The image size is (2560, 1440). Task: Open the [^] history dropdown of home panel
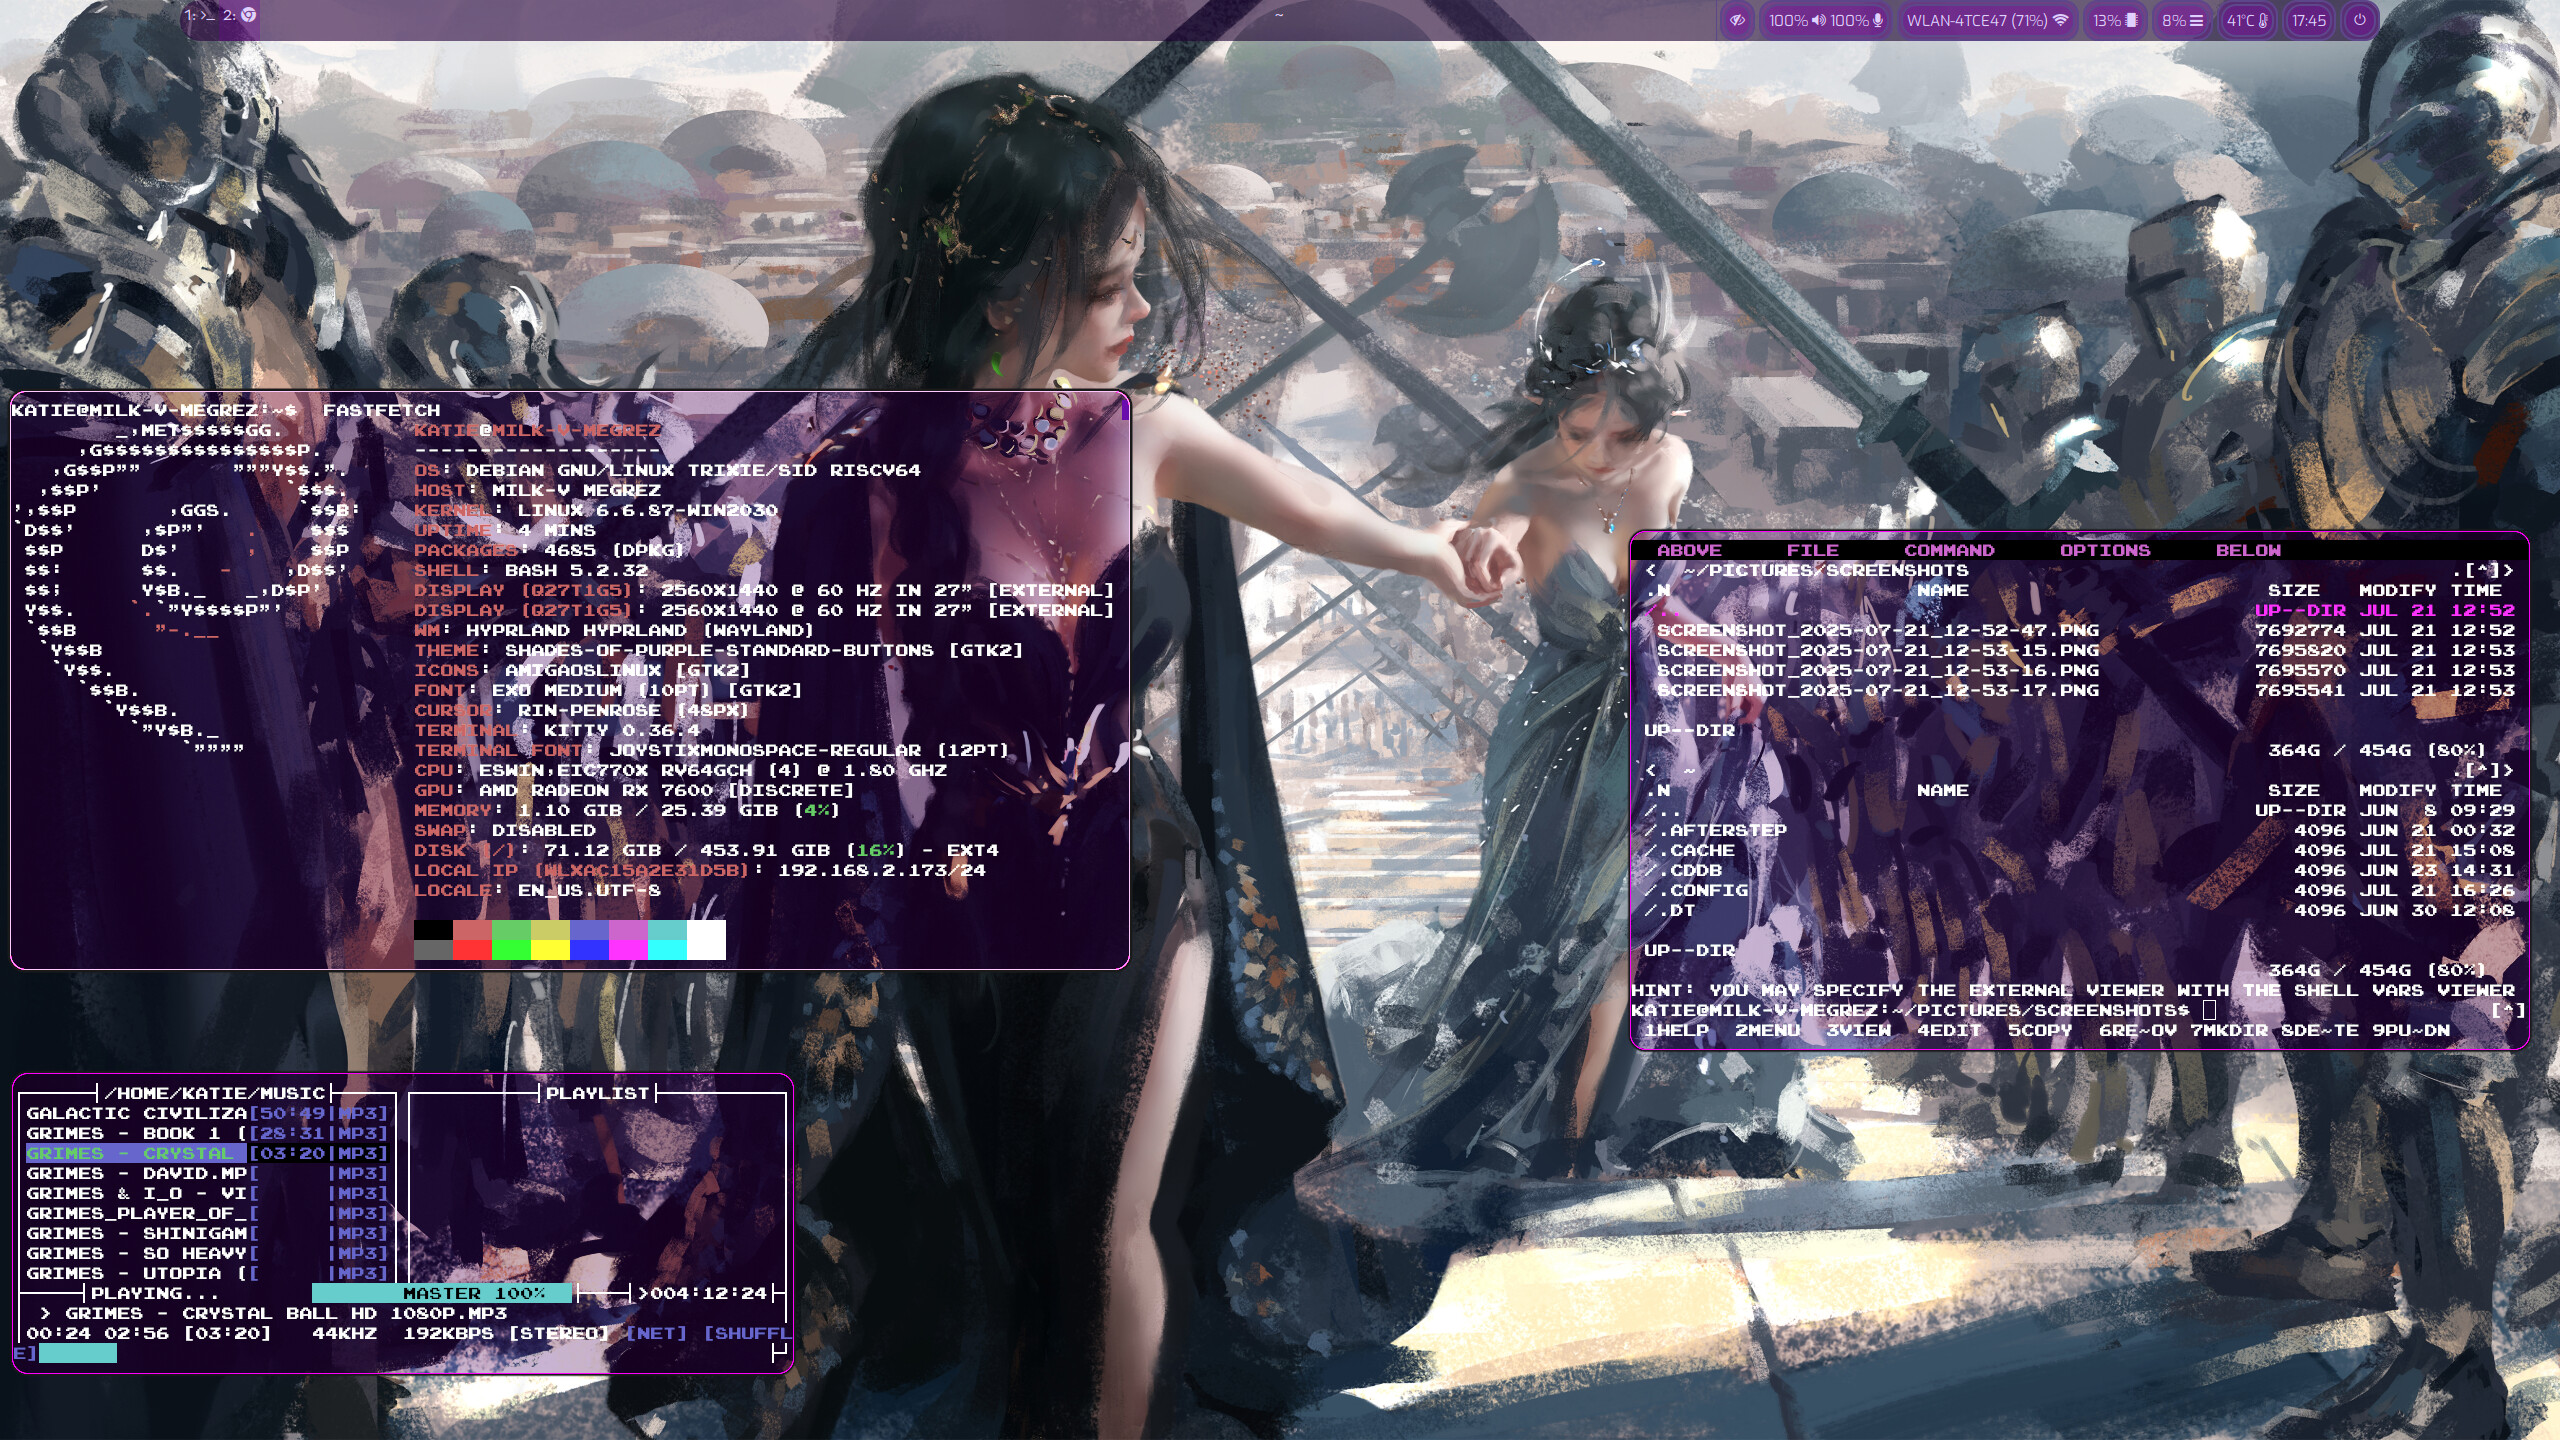pyautogui.click(x=2482, y=770)
